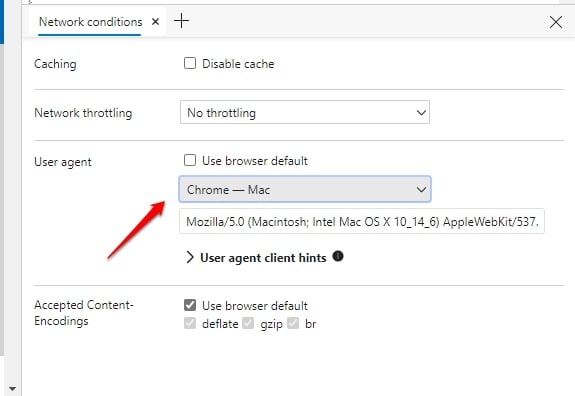The height and width of the screenshot is (396, 575).
Task: Toggle the gzip encoding checkbox
Action: tap(248, 323)
